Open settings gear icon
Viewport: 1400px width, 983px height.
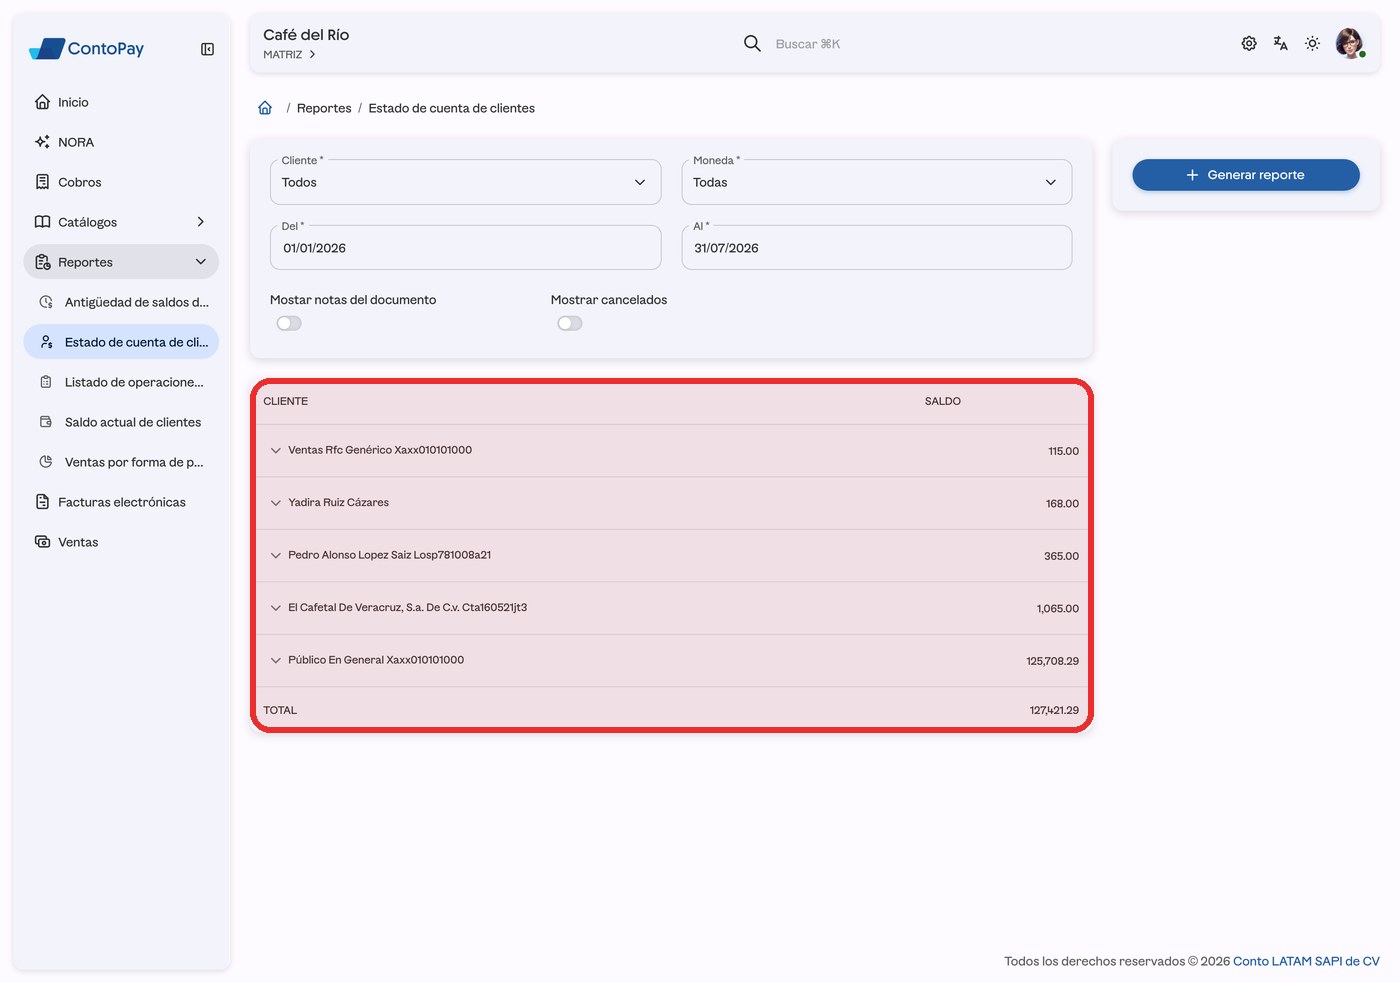(1249, 43)
